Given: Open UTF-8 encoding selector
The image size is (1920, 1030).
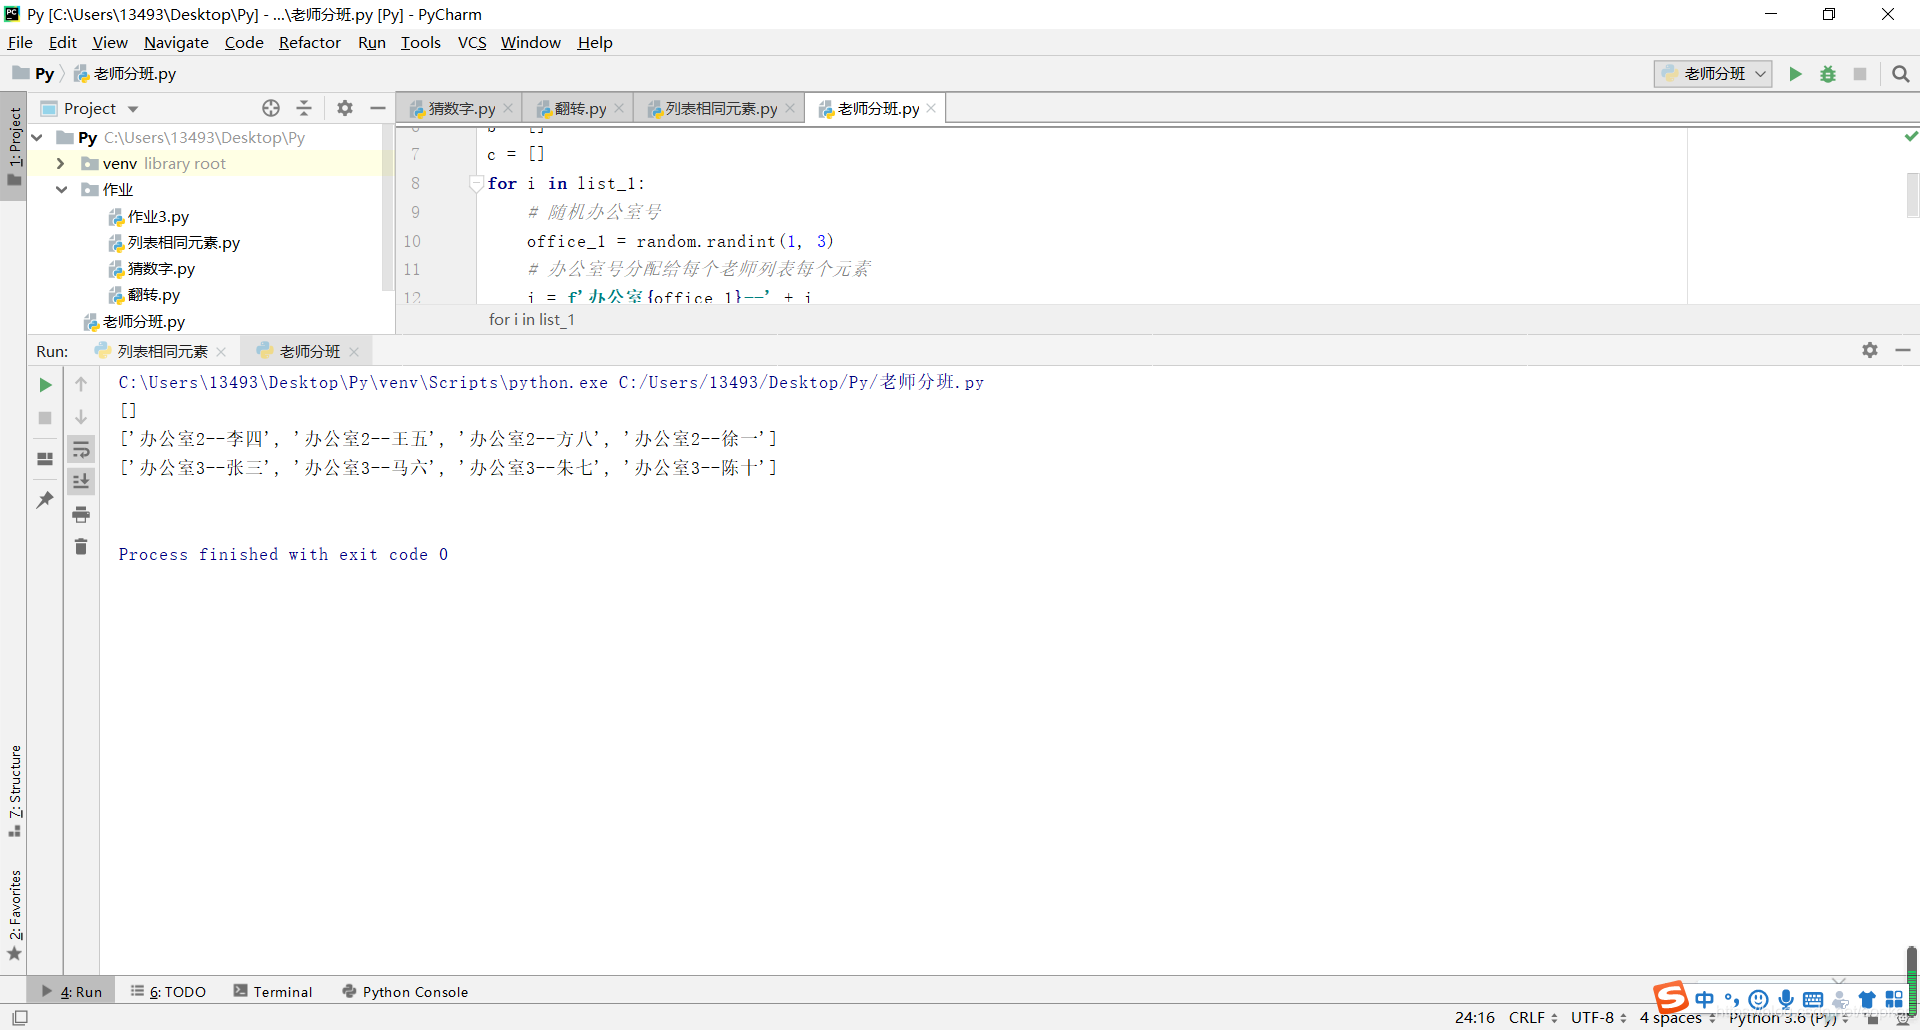Looking at the screenshot, I should point(1598,1018).
